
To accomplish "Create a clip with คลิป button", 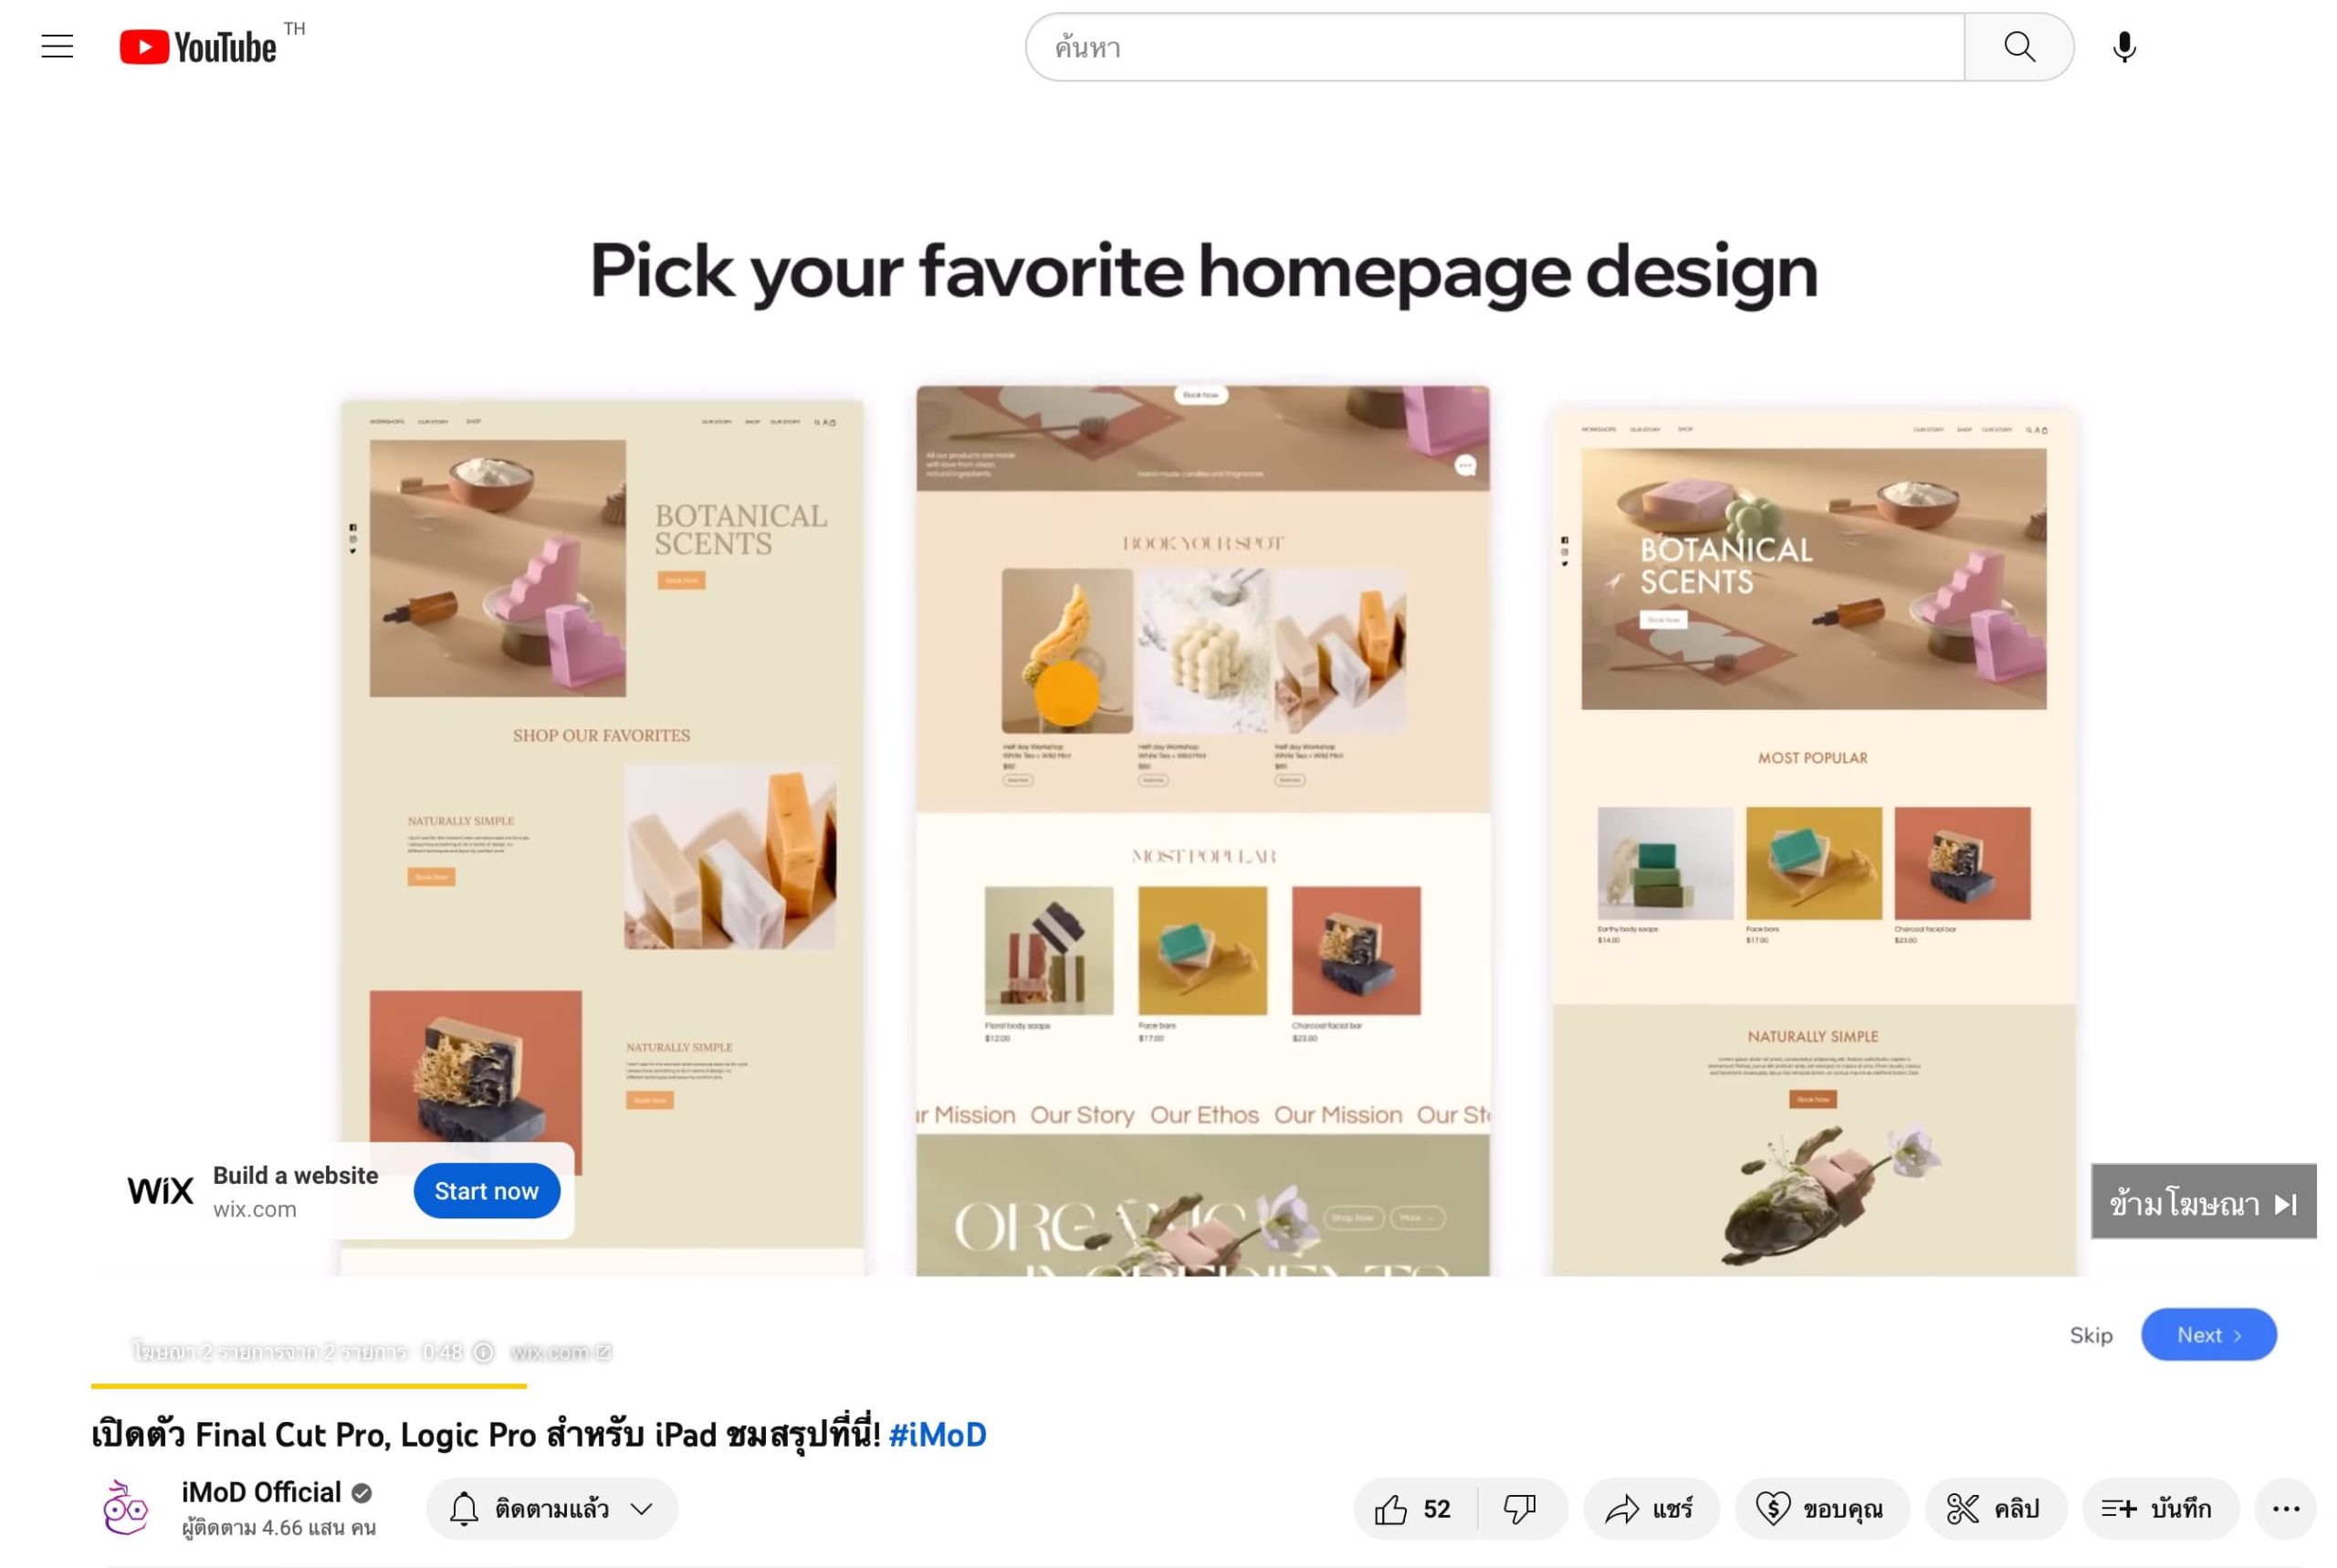I will click(1996, 1508).
